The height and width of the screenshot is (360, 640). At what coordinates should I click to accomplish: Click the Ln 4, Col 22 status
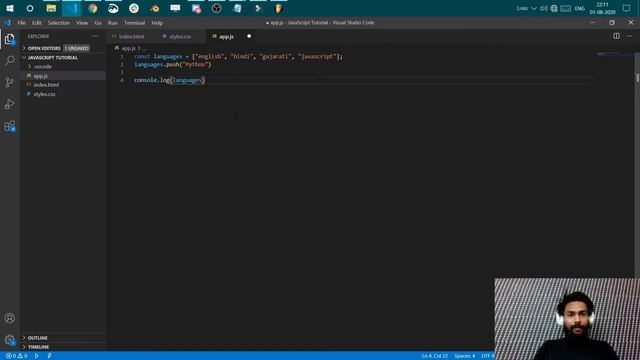click(435, 356)
